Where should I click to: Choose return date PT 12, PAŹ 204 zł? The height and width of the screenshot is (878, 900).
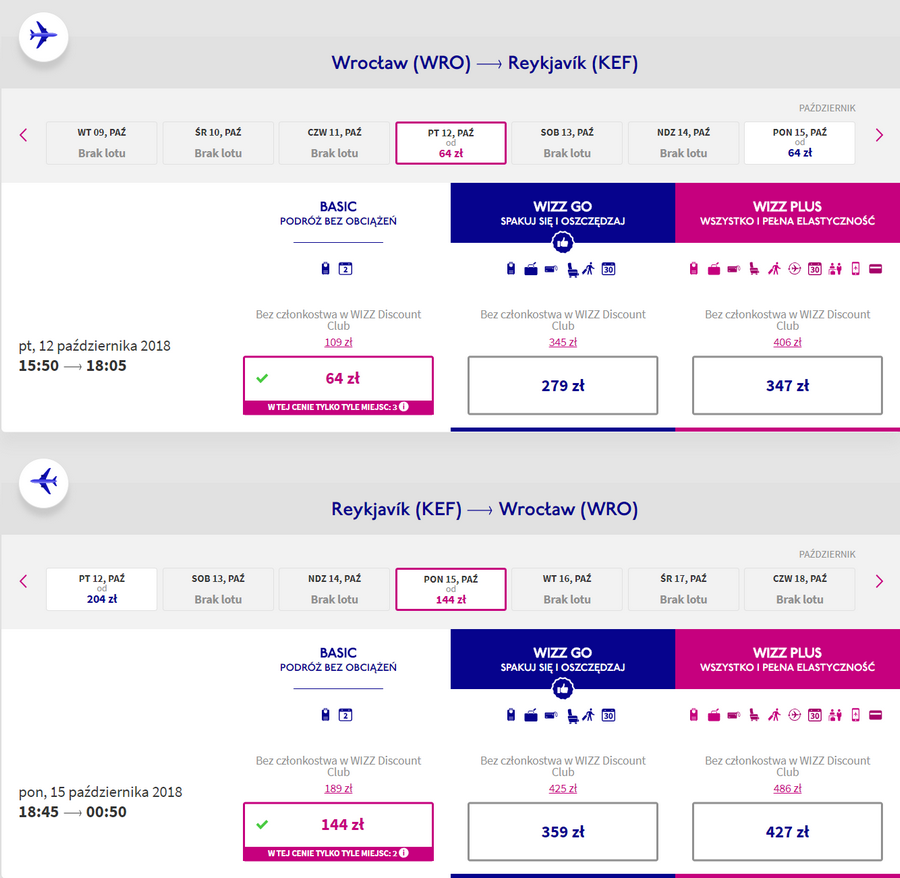[102, 589]
